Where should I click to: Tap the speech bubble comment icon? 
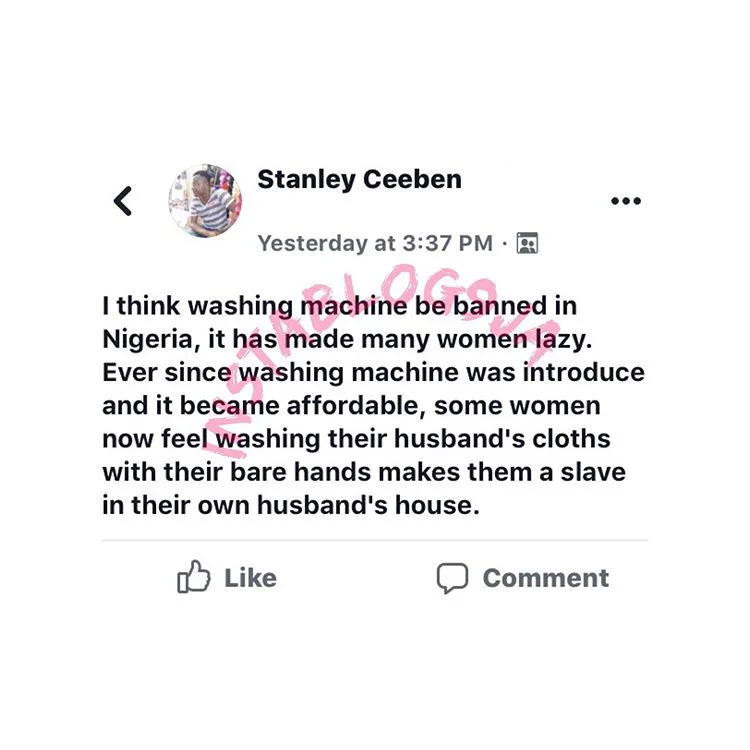coord(452,578)
